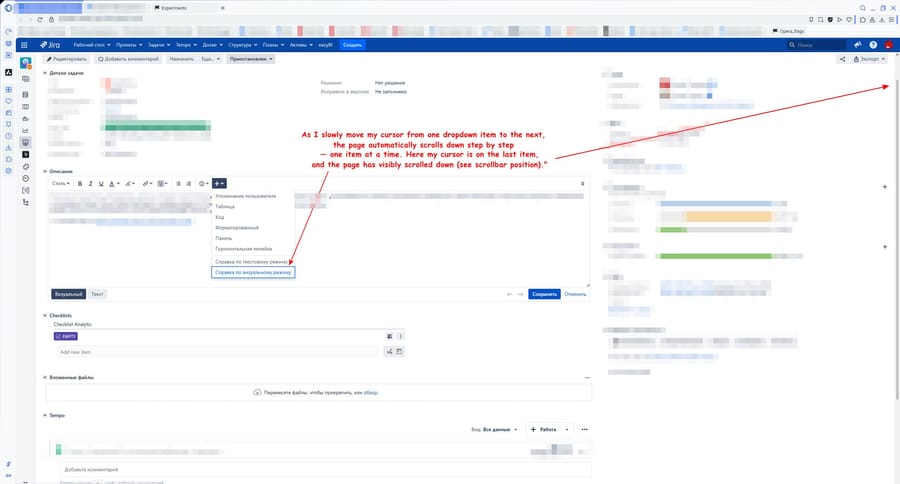Viewport: 900px width, 484px height.
Task: Select Таблица from the insert menu
Action: tap(225, 206)
